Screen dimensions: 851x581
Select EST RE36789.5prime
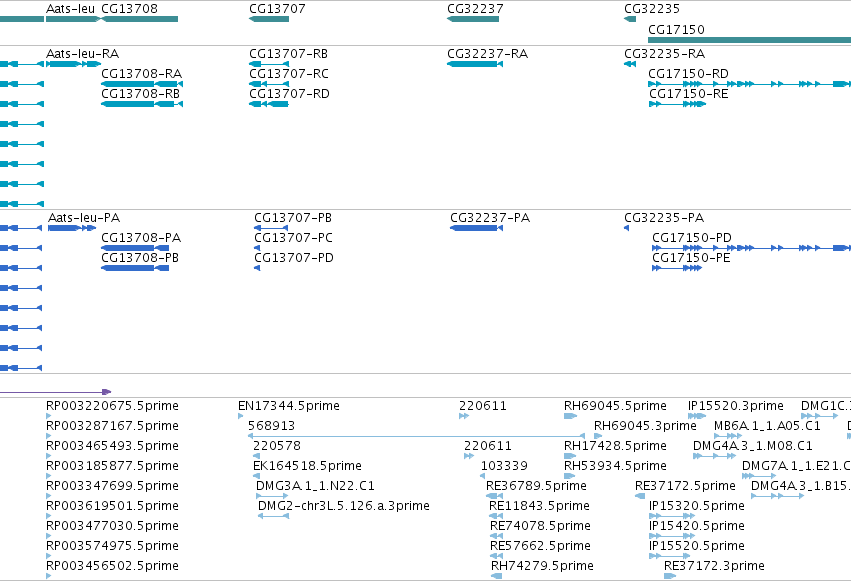click(x=494, y=496)
